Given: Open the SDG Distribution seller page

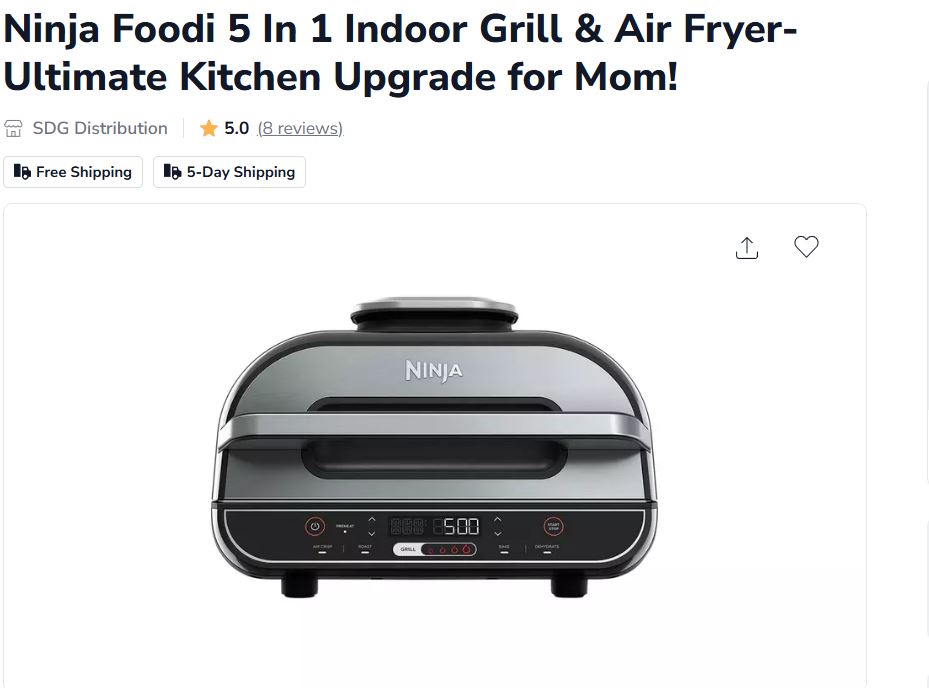Looking at the screenshot, I should [x=100, y=128].
